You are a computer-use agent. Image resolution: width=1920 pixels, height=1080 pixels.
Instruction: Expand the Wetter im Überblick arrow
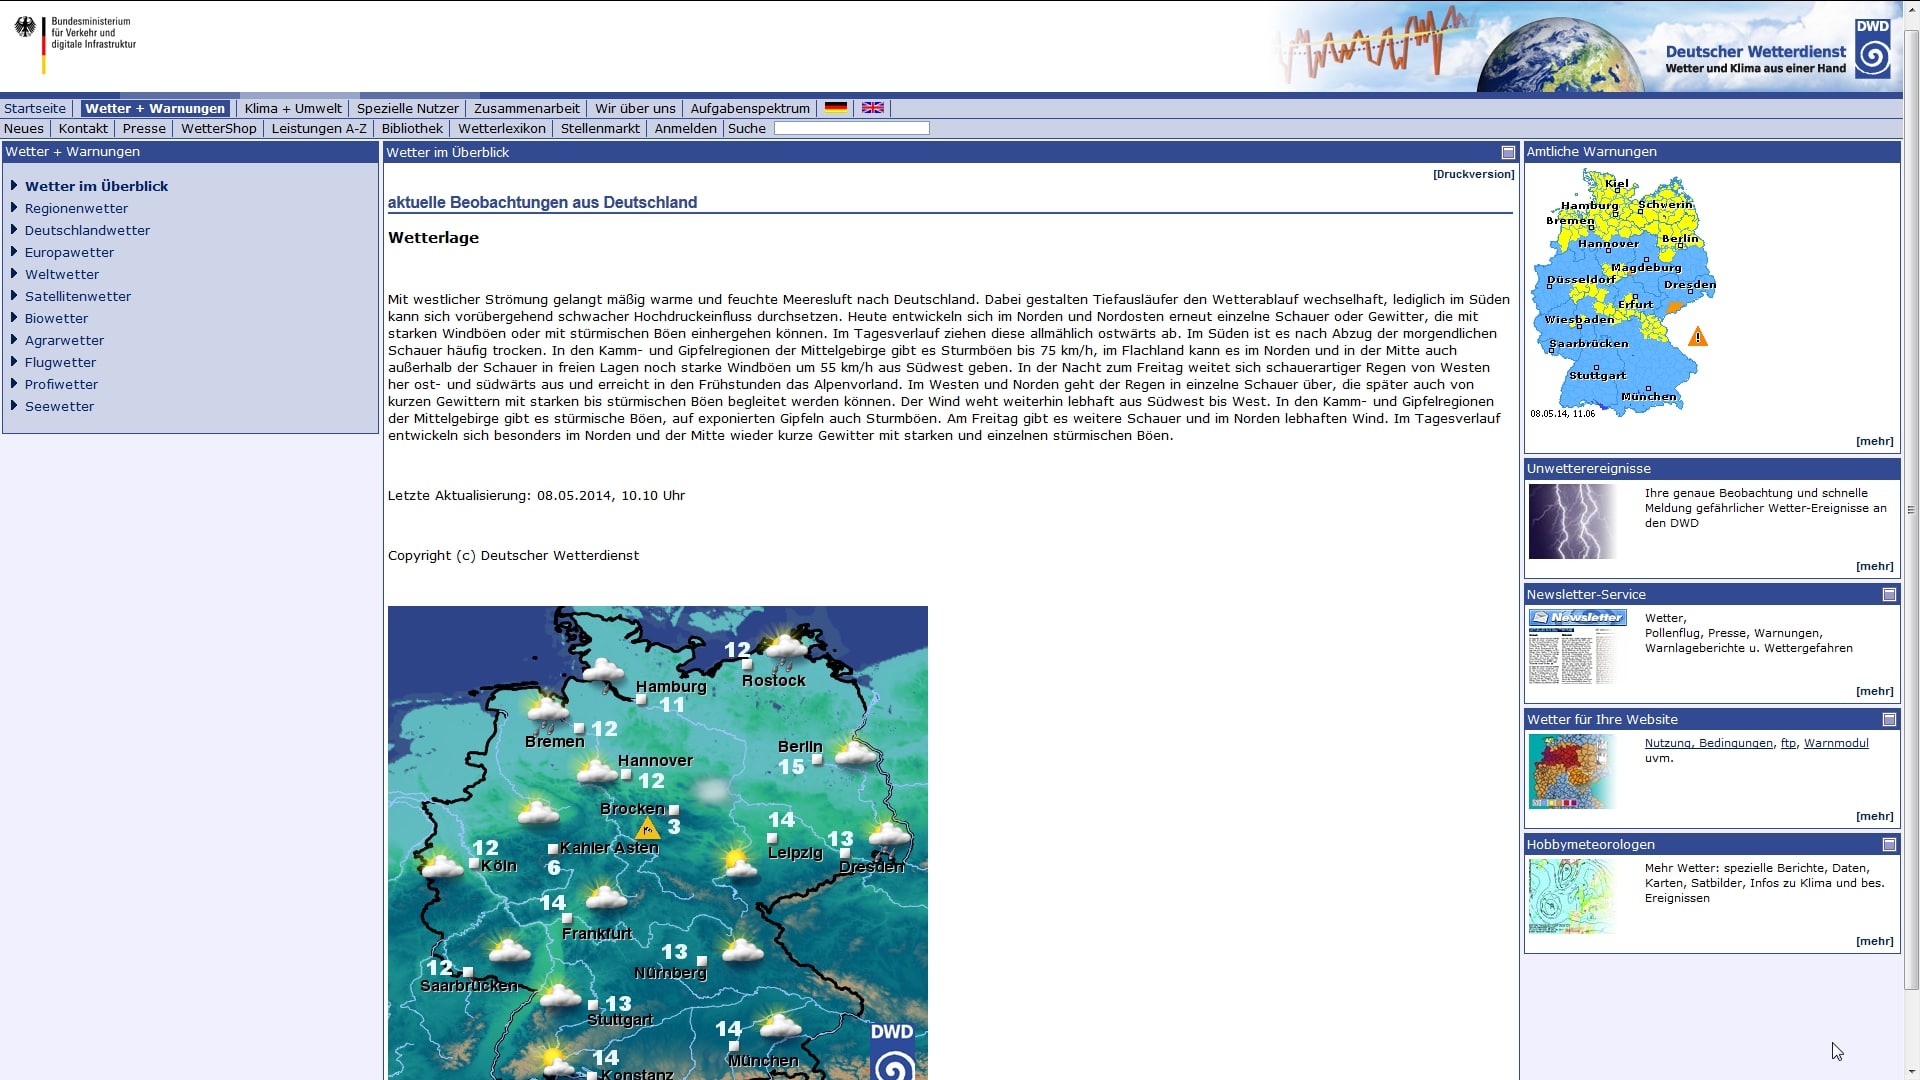[14, 186]
